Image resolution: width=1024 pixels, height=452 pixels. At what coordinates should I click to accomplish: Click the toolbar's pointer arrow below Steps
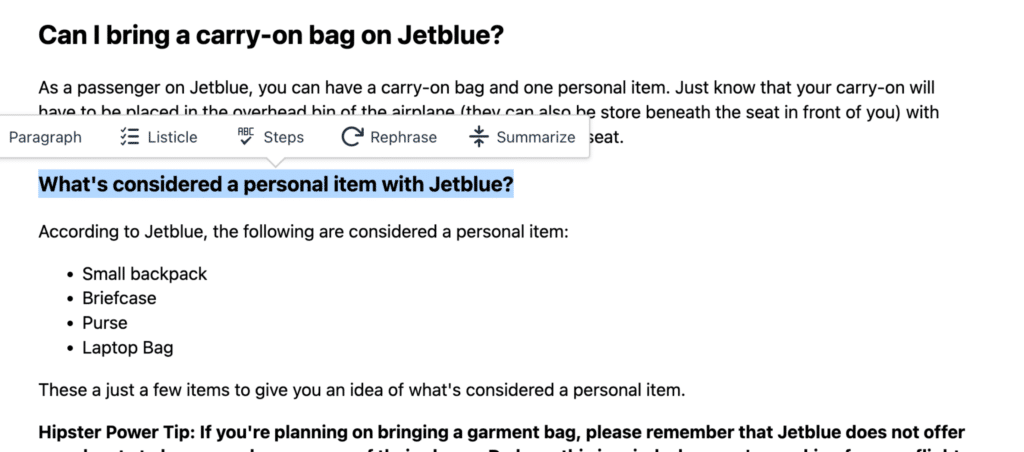tap(276, 162)
